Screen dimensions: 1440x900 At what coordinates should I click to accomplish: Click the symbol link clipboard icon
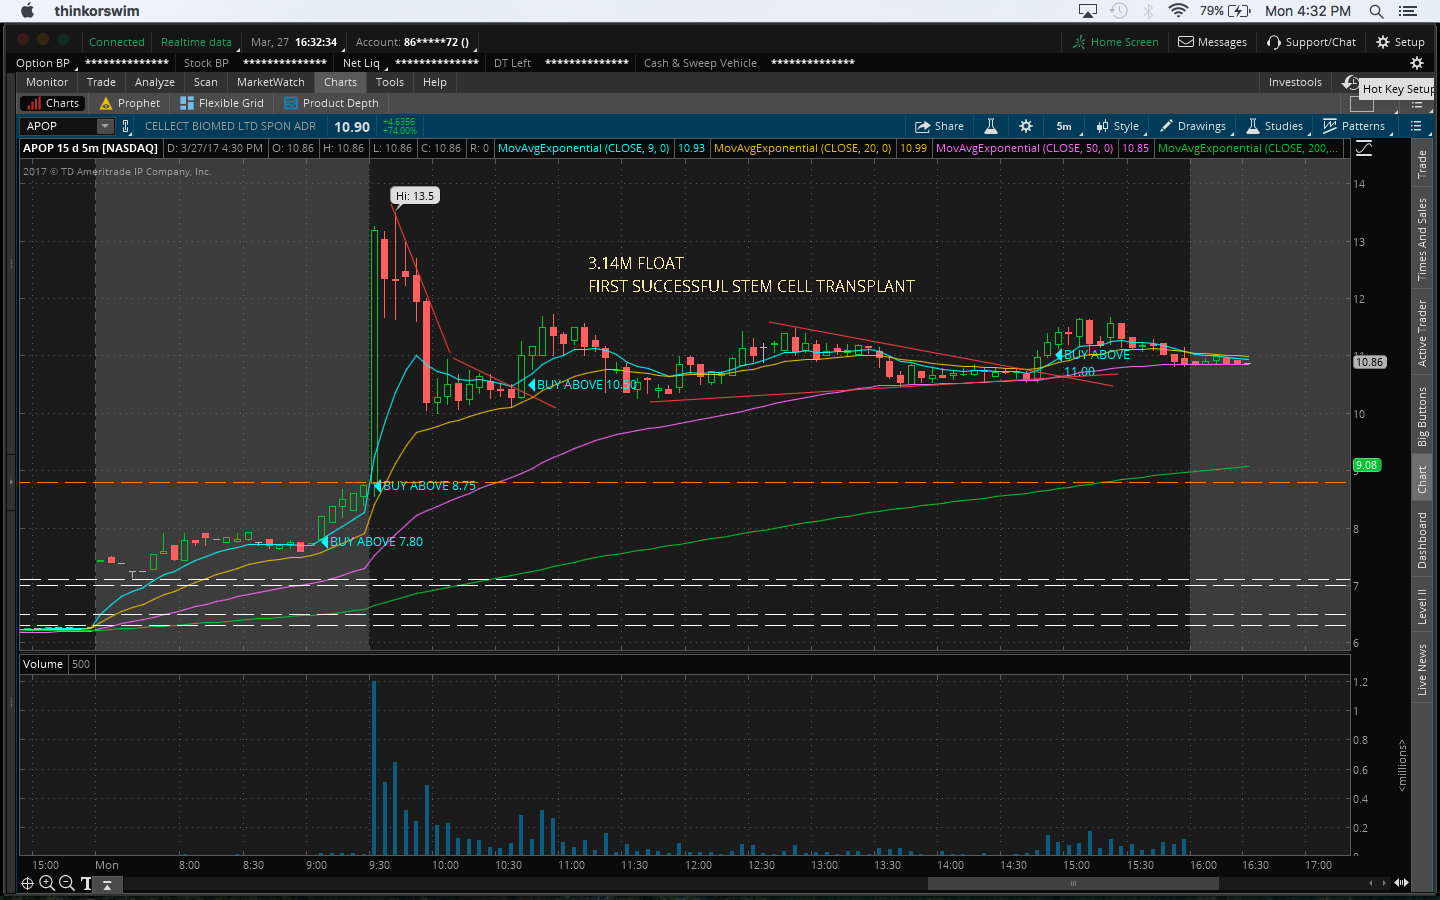[126, 126]
